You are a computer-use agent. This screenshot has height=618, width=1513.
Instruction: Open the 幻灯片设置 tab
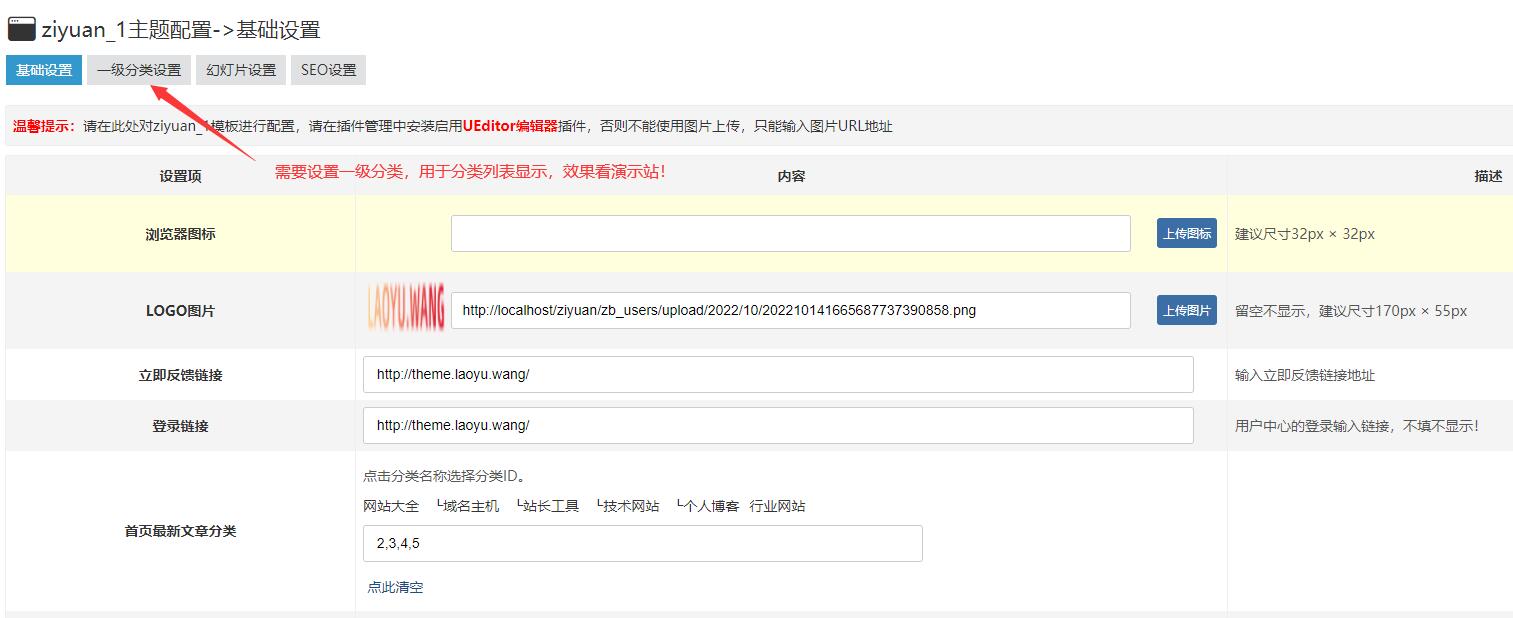[241, 70]
